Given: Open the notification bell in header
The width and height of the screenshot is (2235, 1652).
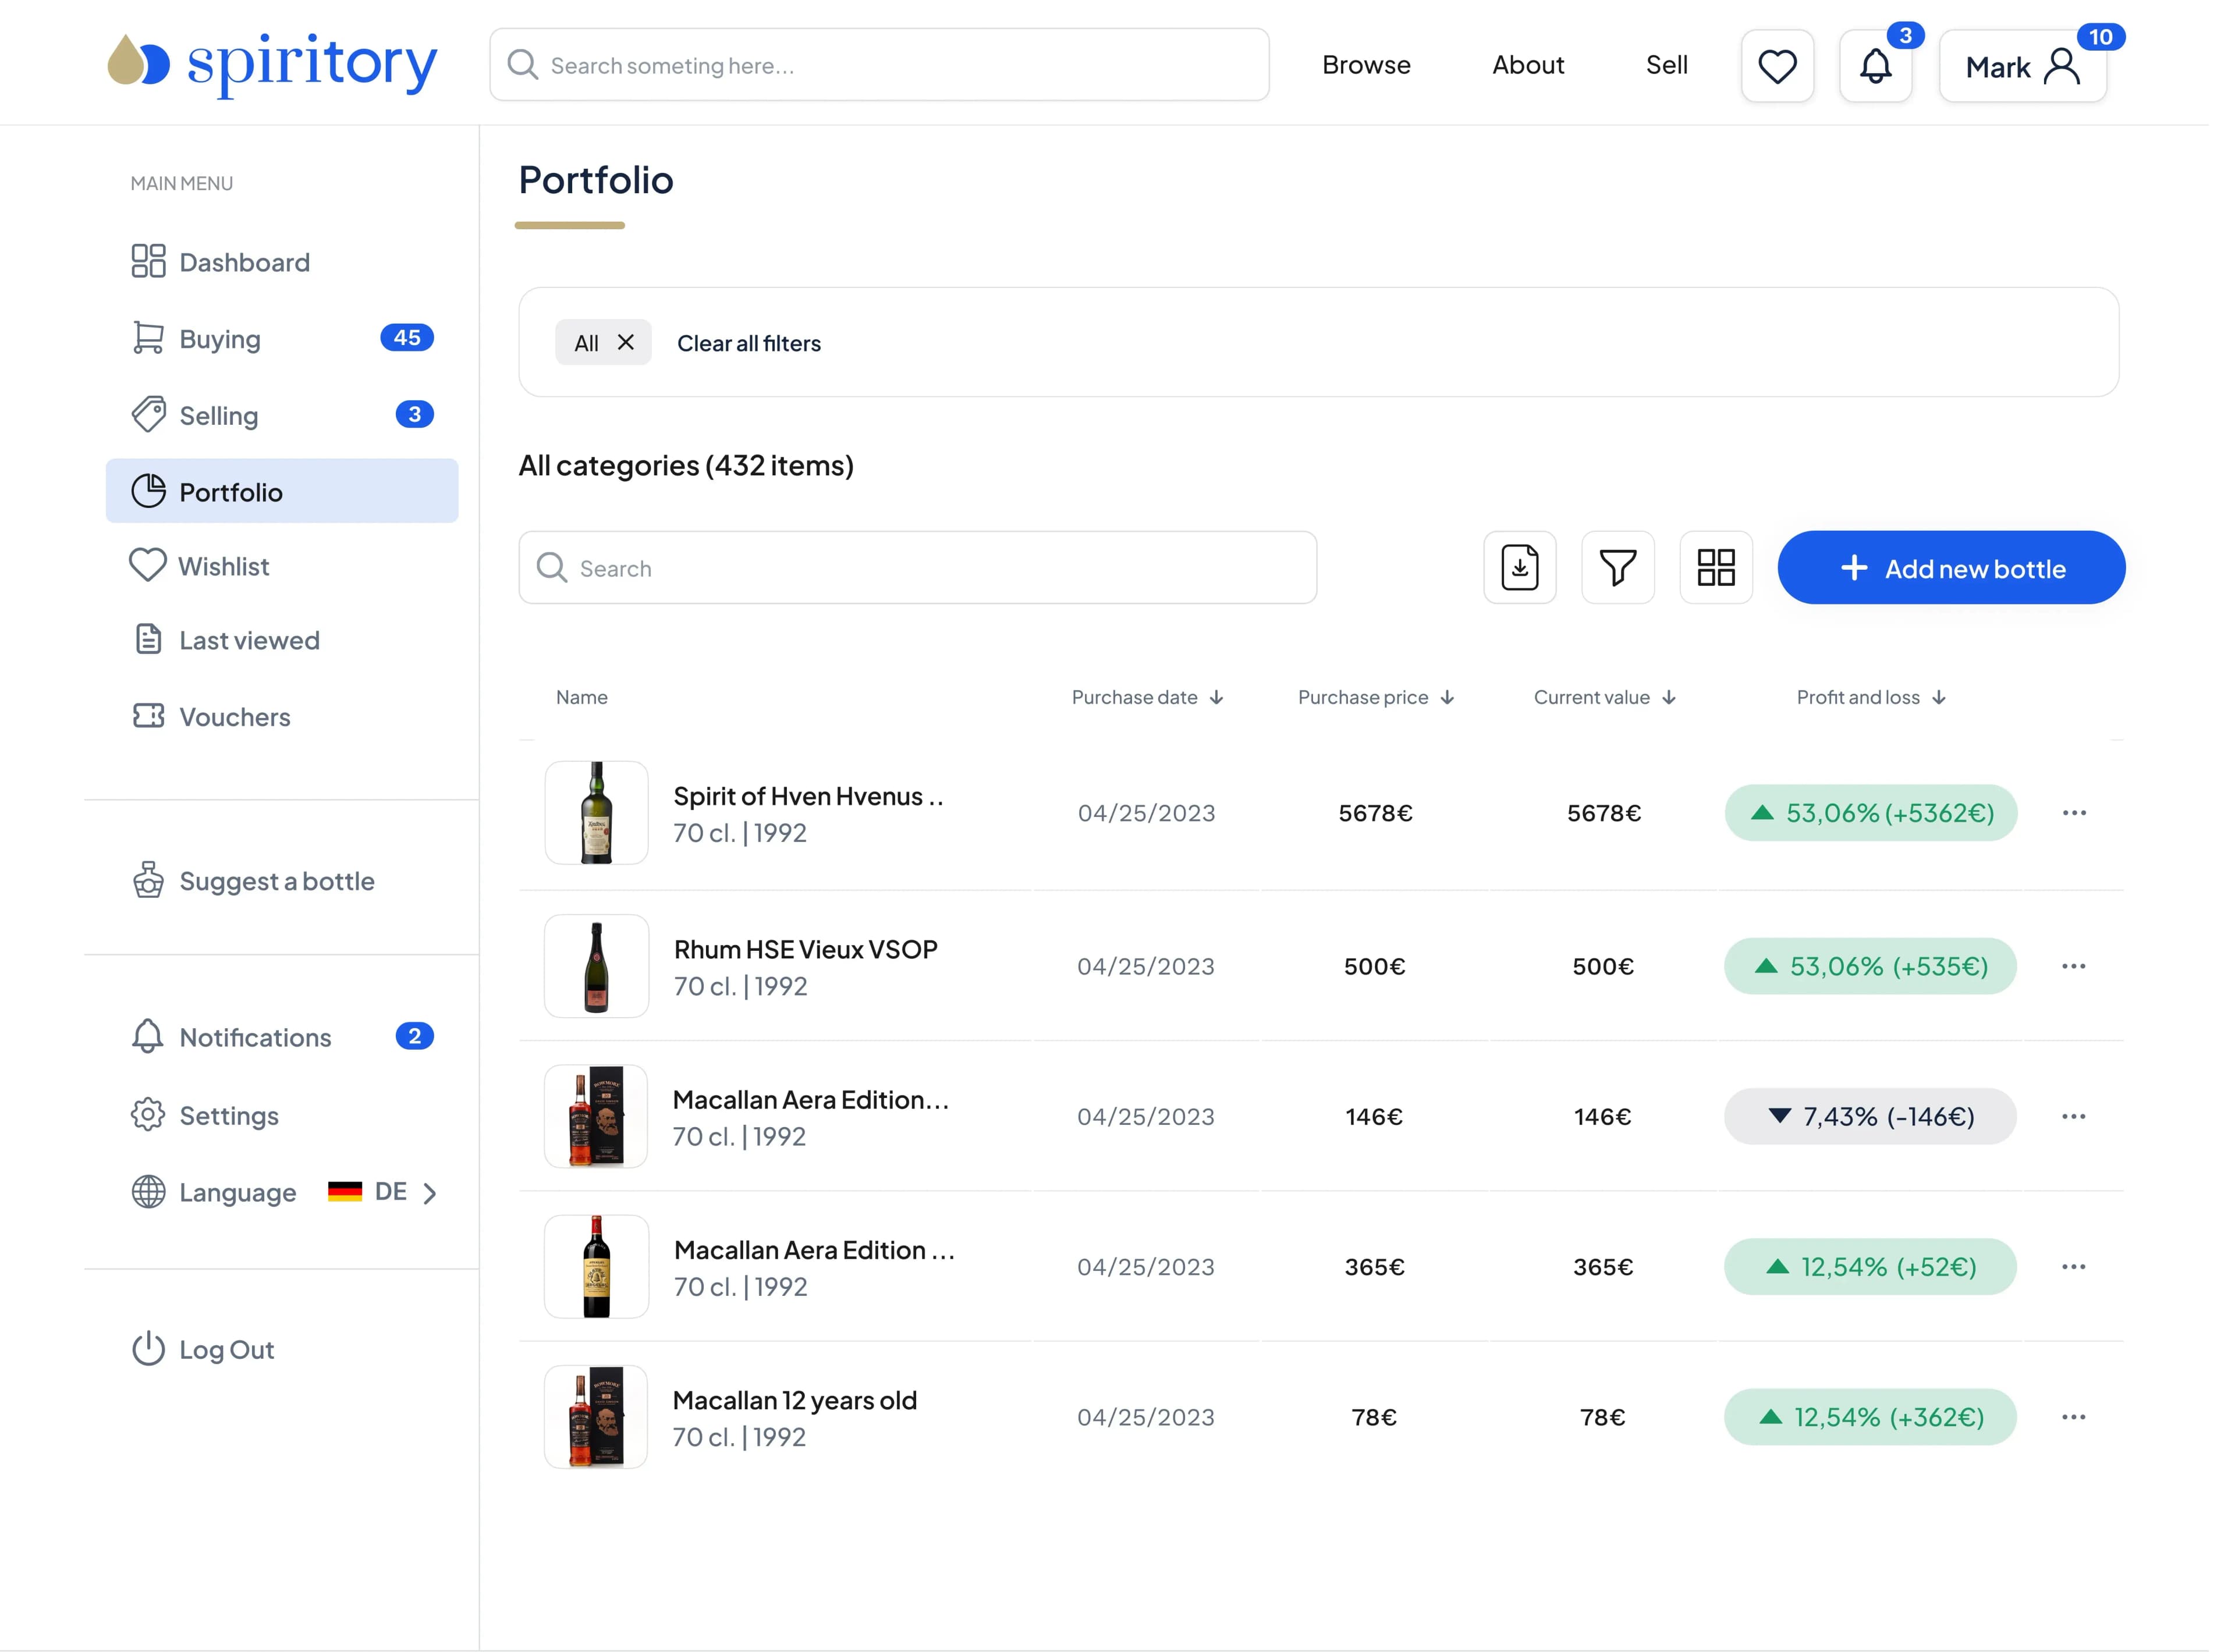Looking at the screenshot, I should coord(1875,66).
